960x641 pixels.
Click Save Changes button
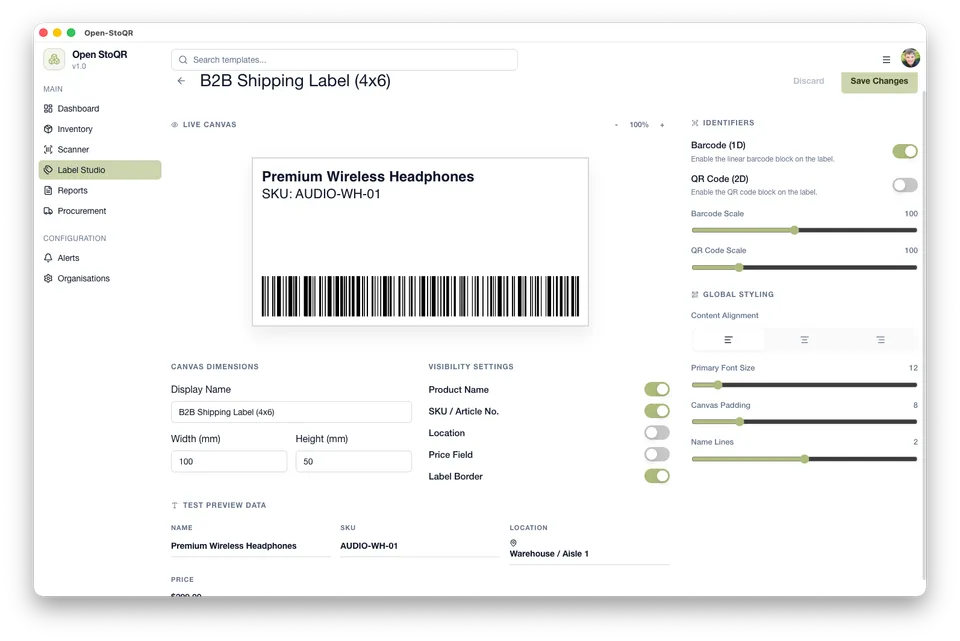[x=879, y=81]
